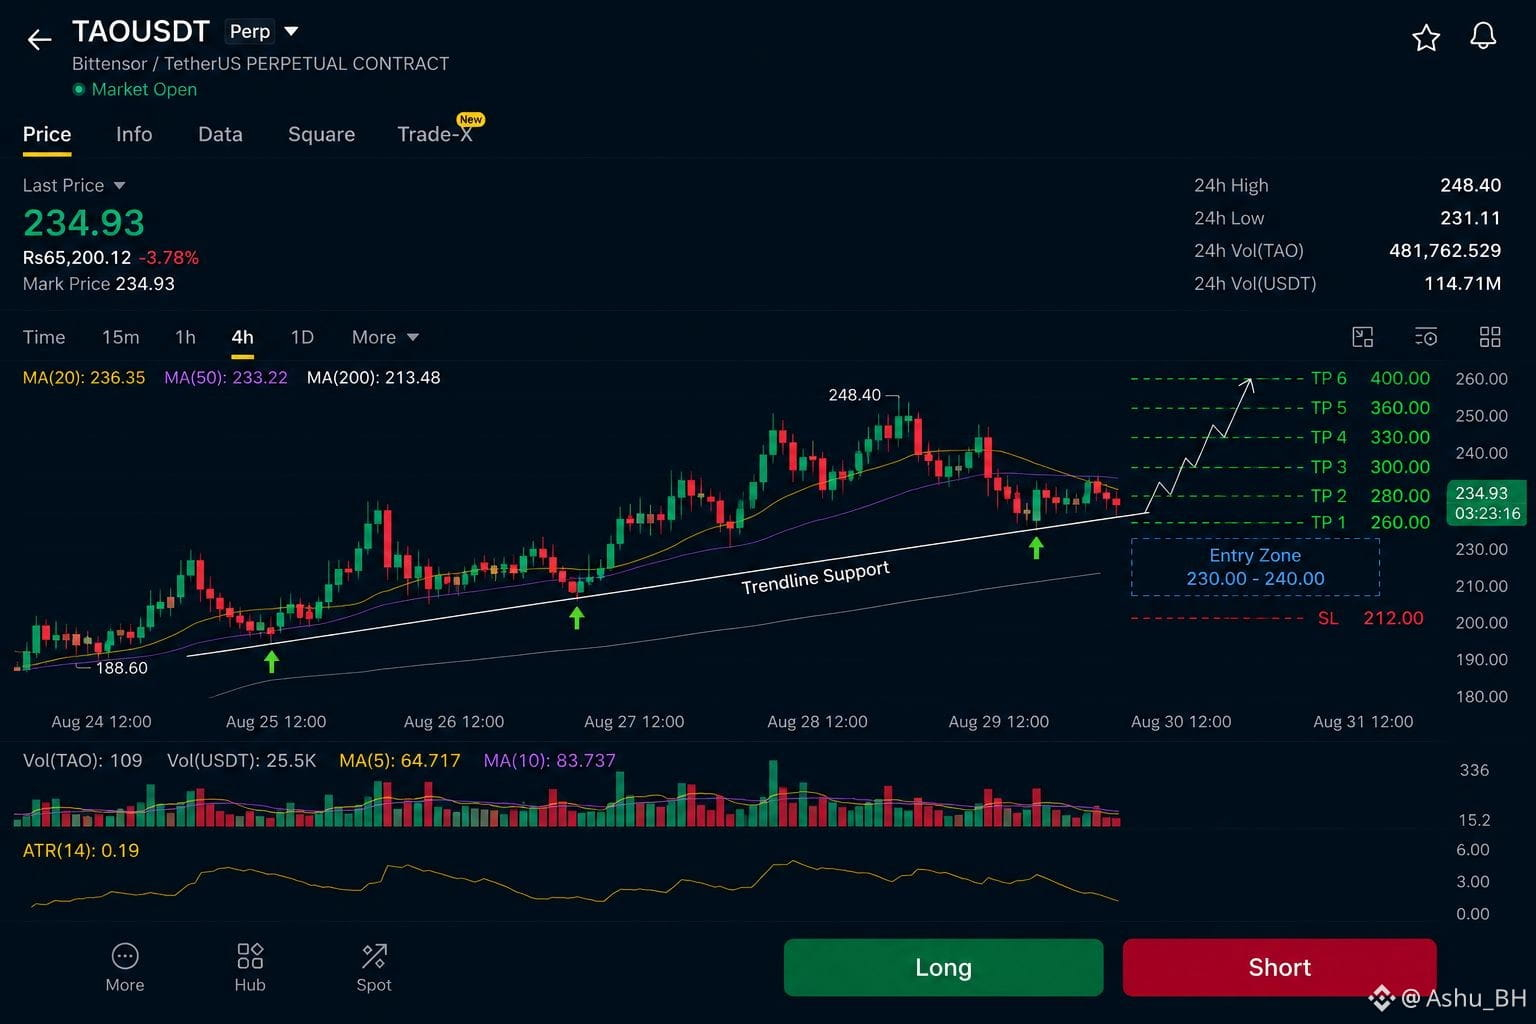Click the Rs65,200.12 converted price
1536x1024 pixels.
77,258
